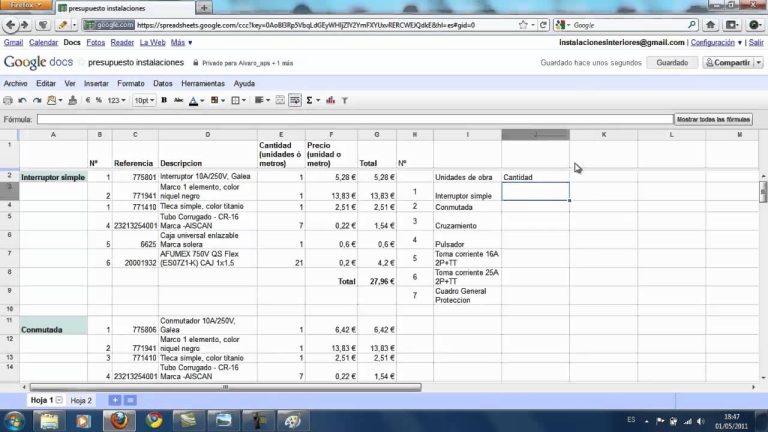Click the paste clipboard icon
This screenshot has height=432, width=768.
point(51,100)
